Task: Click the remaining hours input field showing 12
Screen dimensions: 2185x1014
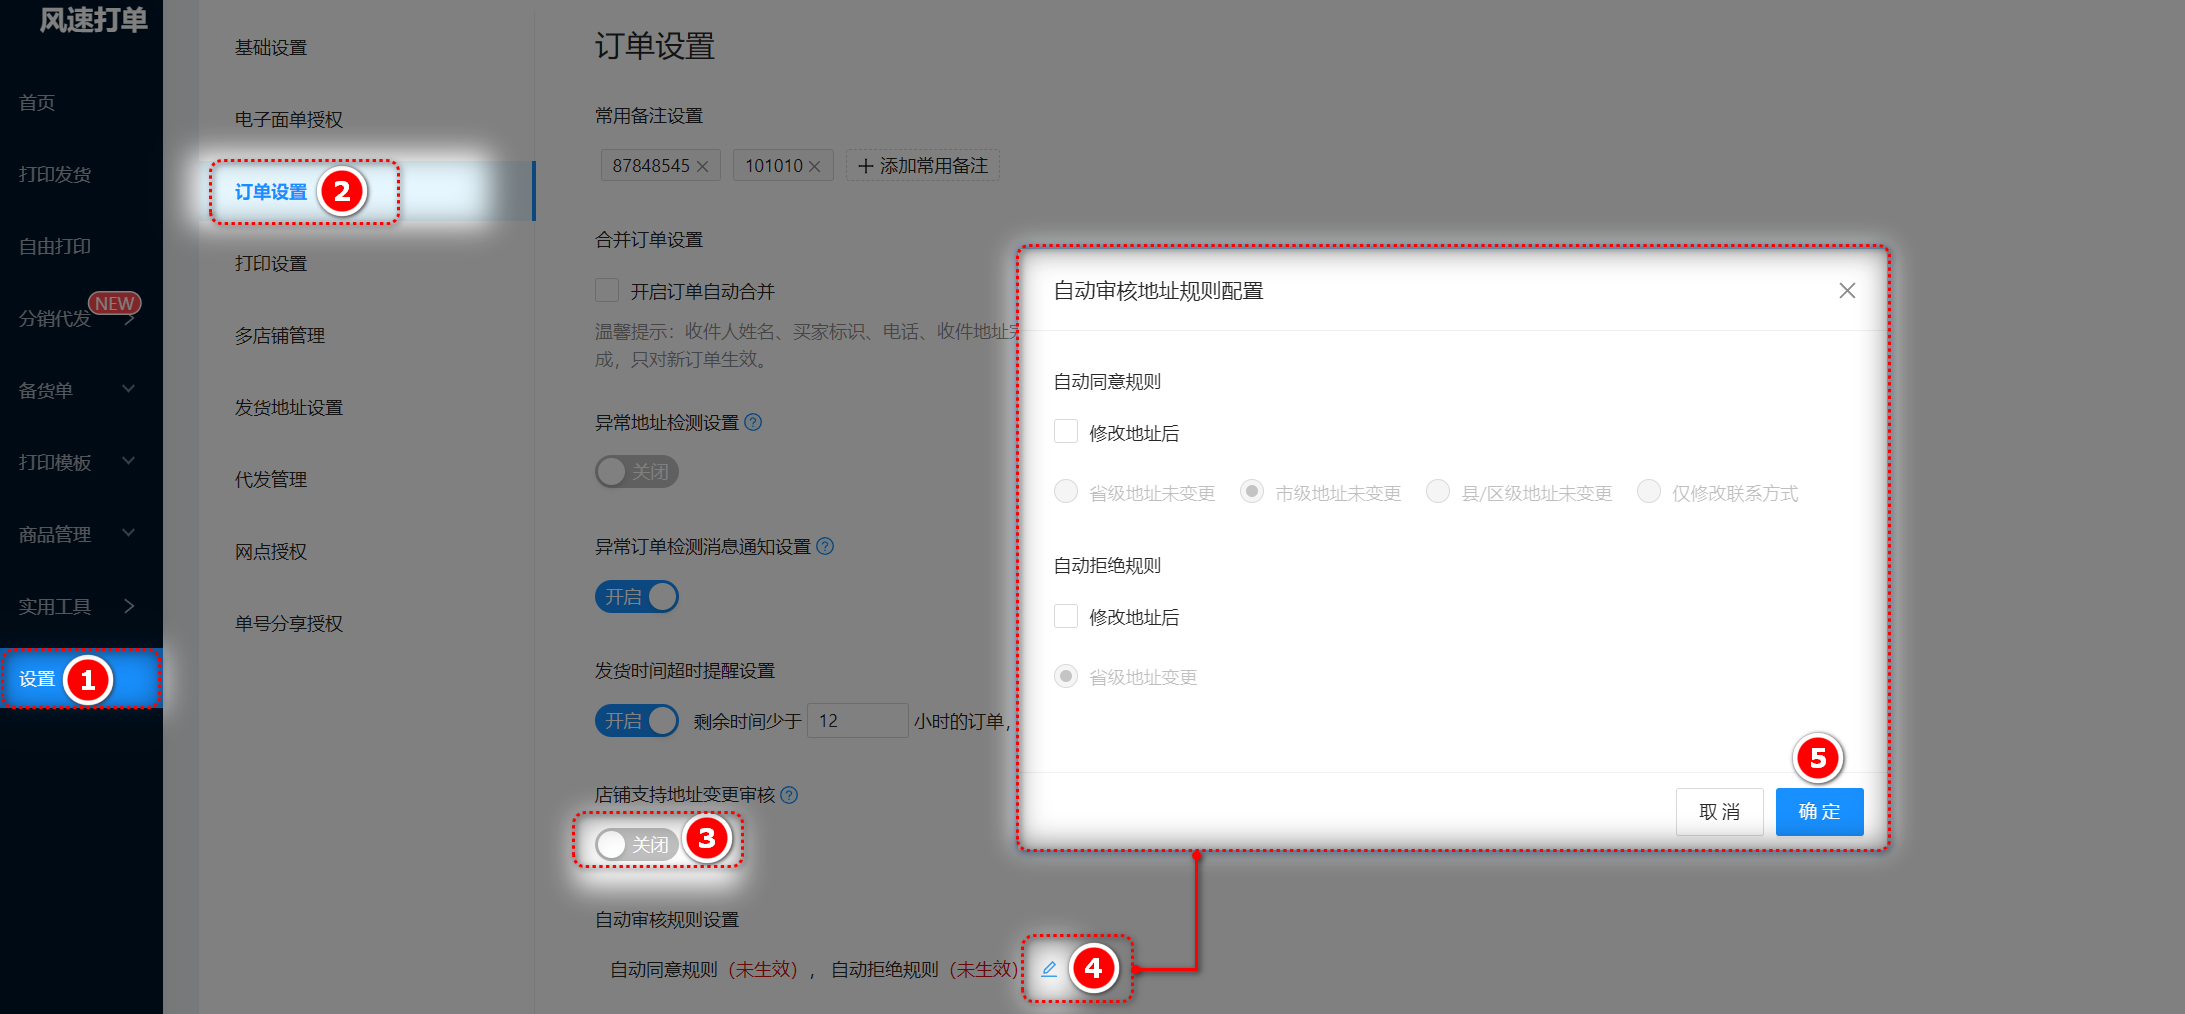Action: pos(856,720)
